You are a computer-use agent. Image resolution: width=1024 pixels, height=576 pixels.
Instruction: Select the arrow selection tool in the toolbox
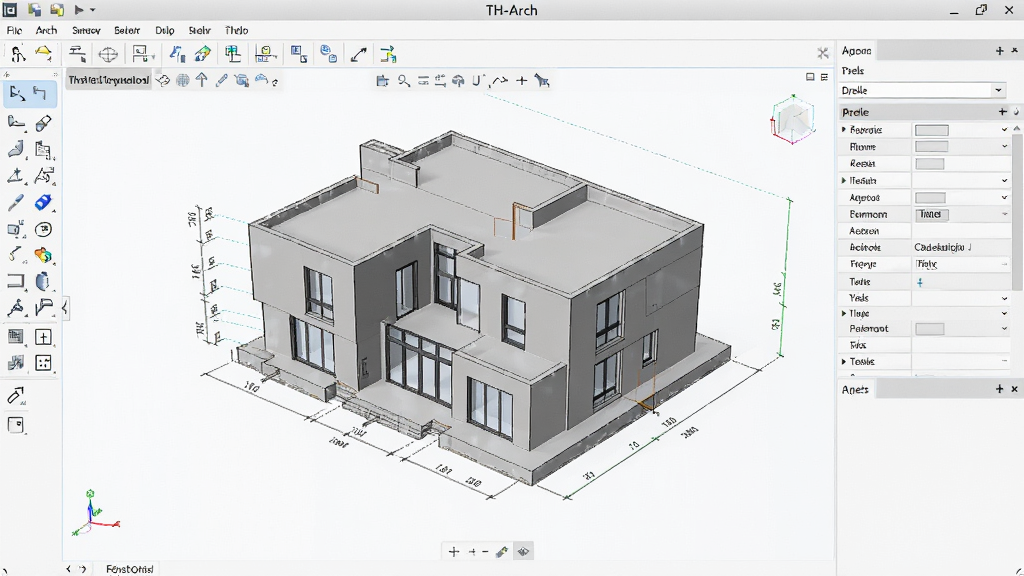(17, 94)
